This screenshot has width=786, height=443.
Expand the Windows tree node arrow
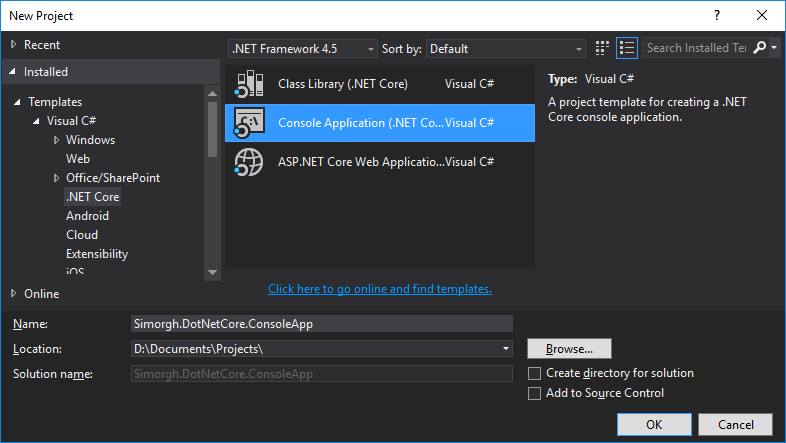[x=57, y=140]
